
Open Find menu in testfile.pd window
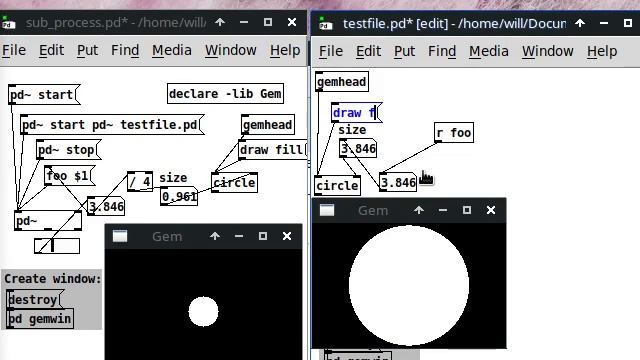pyautogui.click(x=442, y=51)
